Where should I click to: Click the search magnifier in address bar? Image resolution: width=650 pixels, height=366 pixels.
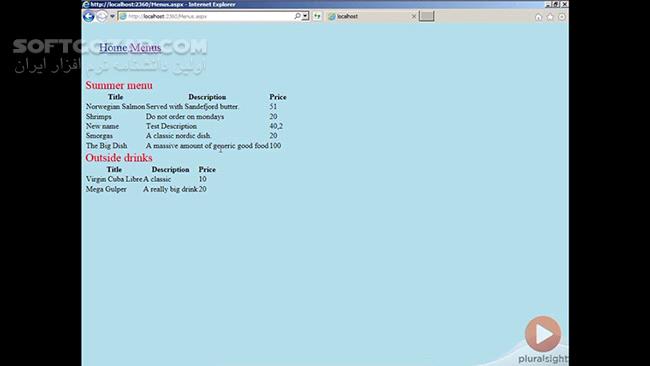297,16
